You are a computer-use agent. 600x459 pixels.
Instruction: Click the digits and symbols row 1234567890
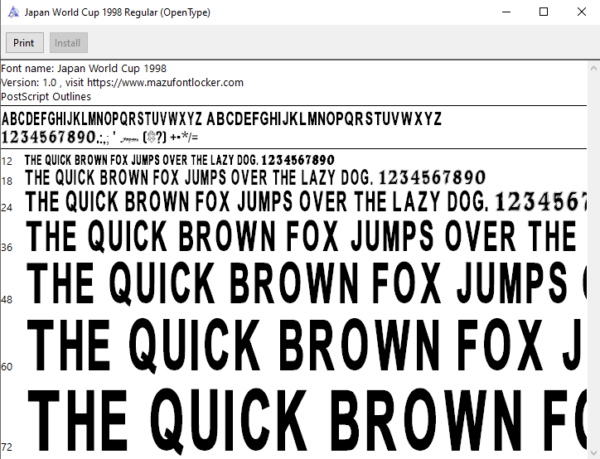point(100,137)
